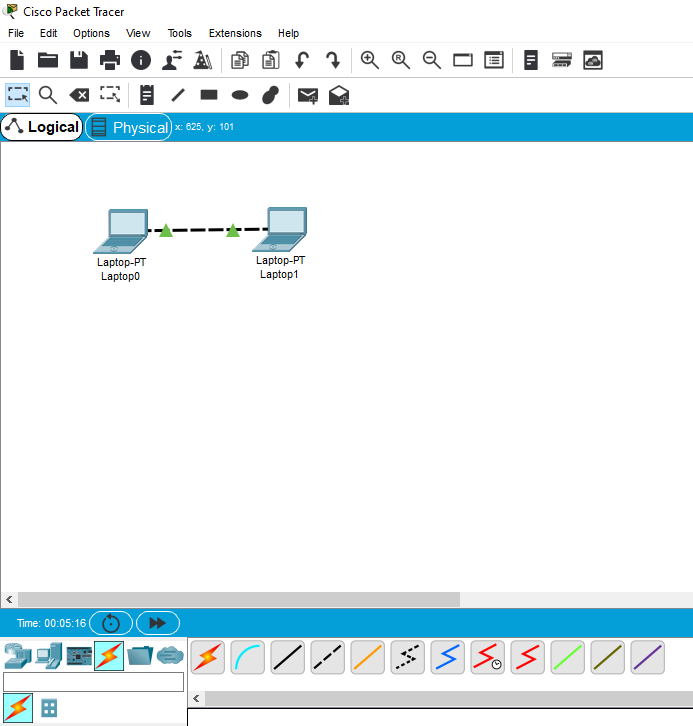Choose dotted Phone cable
Image resolution: width=693 pixels, height=726 pixels.
pyautogui.click(x=408, y=657)
